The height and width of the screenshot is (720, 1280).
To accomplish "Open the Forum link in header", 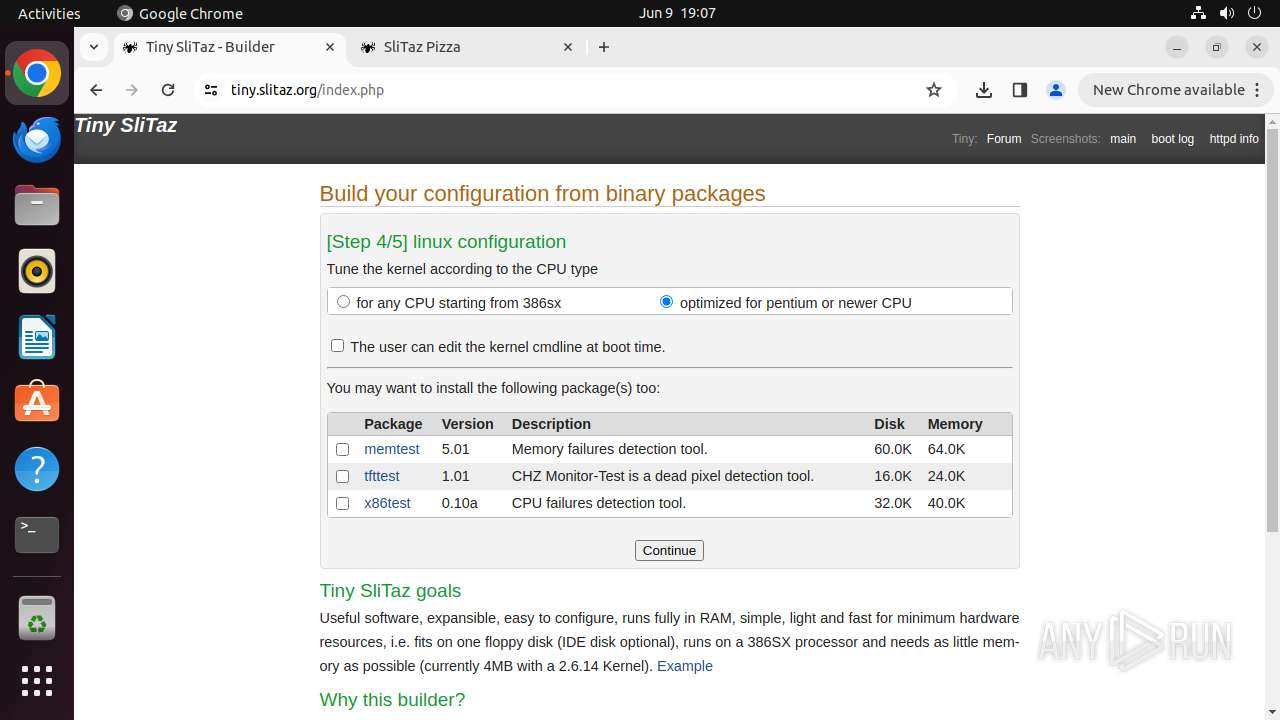I will [1004, 139].
